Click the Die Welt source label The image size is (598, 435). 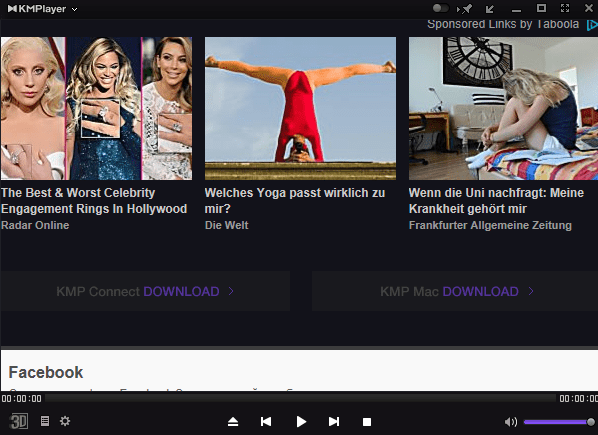click(227, 225)
